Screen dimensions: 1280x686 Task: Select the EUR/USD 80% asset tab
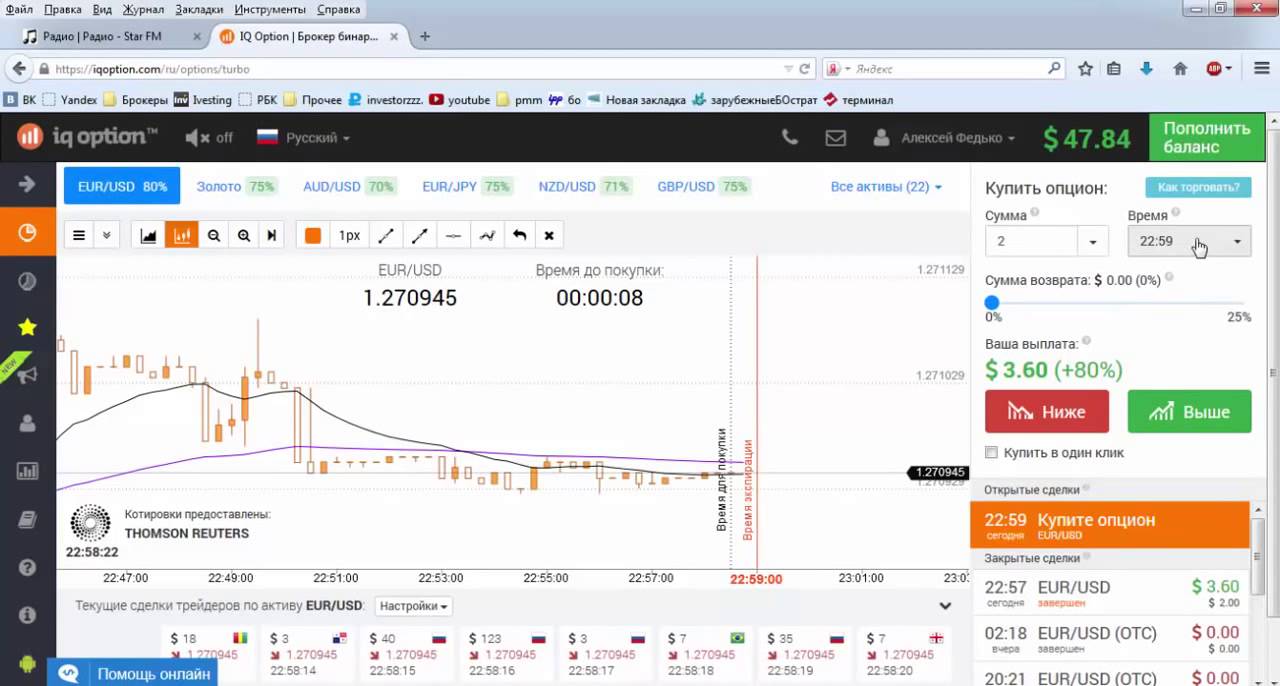tap(122, 186)
